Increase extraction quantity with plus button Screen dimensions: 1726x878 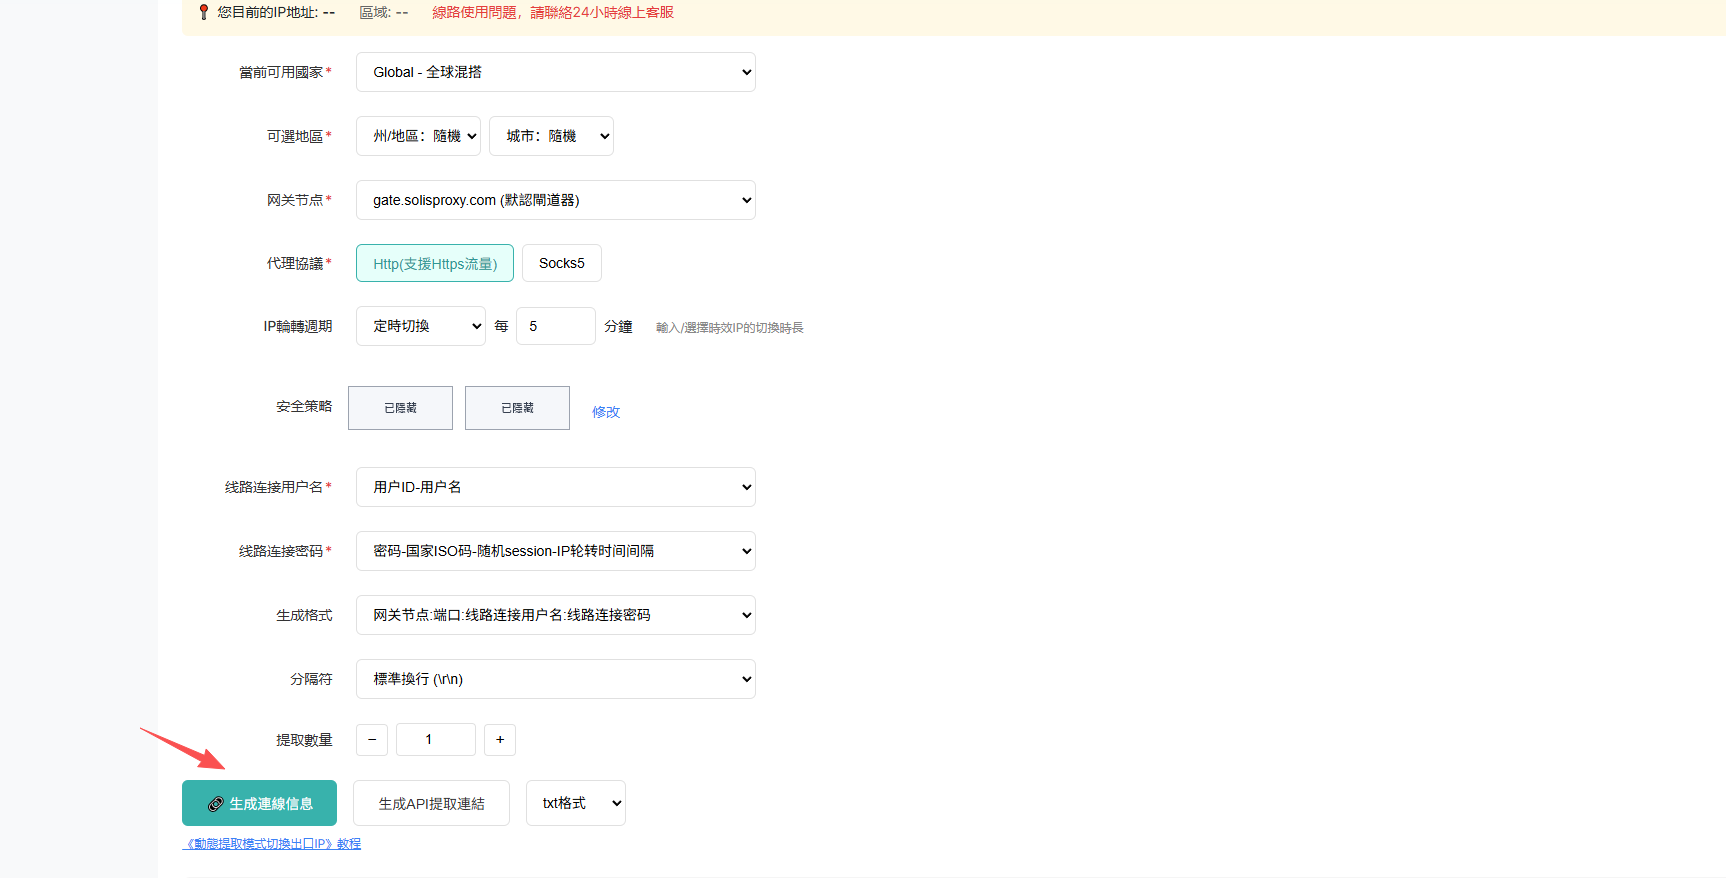500,740
